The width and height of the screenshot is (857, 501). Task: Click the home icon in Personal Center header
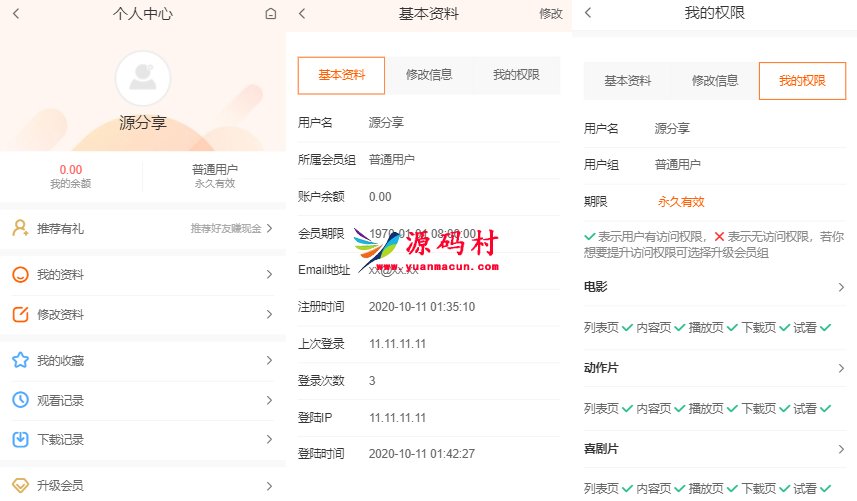point(270,14)
